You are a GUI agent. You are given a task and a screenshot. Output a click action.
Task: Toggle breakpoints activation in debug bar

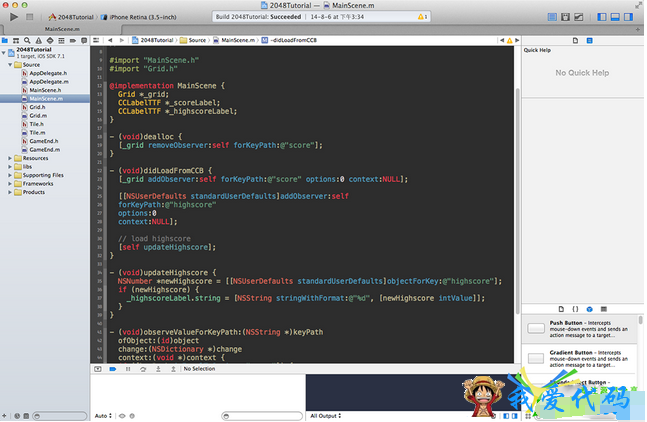point(113,369)
